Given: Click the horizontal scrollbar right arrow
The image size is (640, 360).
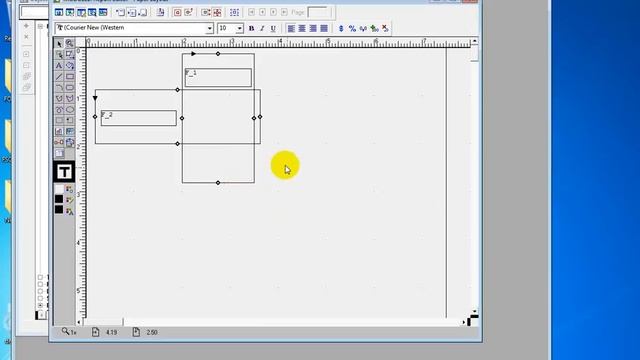Looking at the screenshot, I should tap(464, 322).
